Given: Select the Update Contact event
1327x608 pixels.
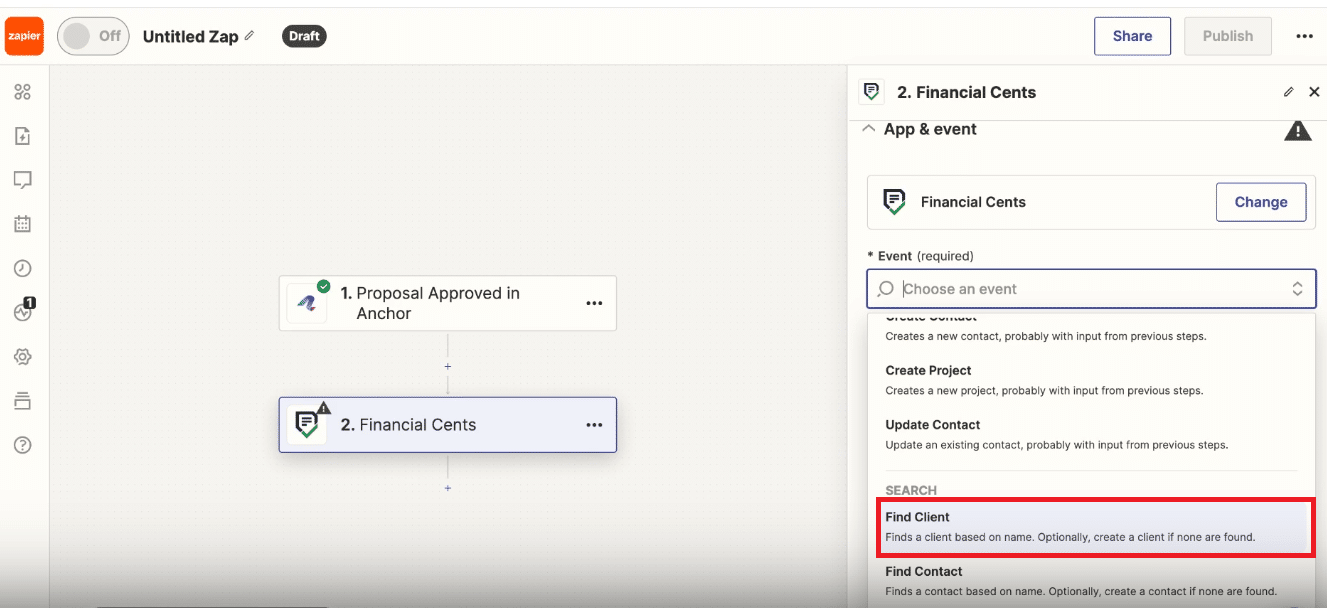Looking at the screenshot, I should (x=1091, y=434).
